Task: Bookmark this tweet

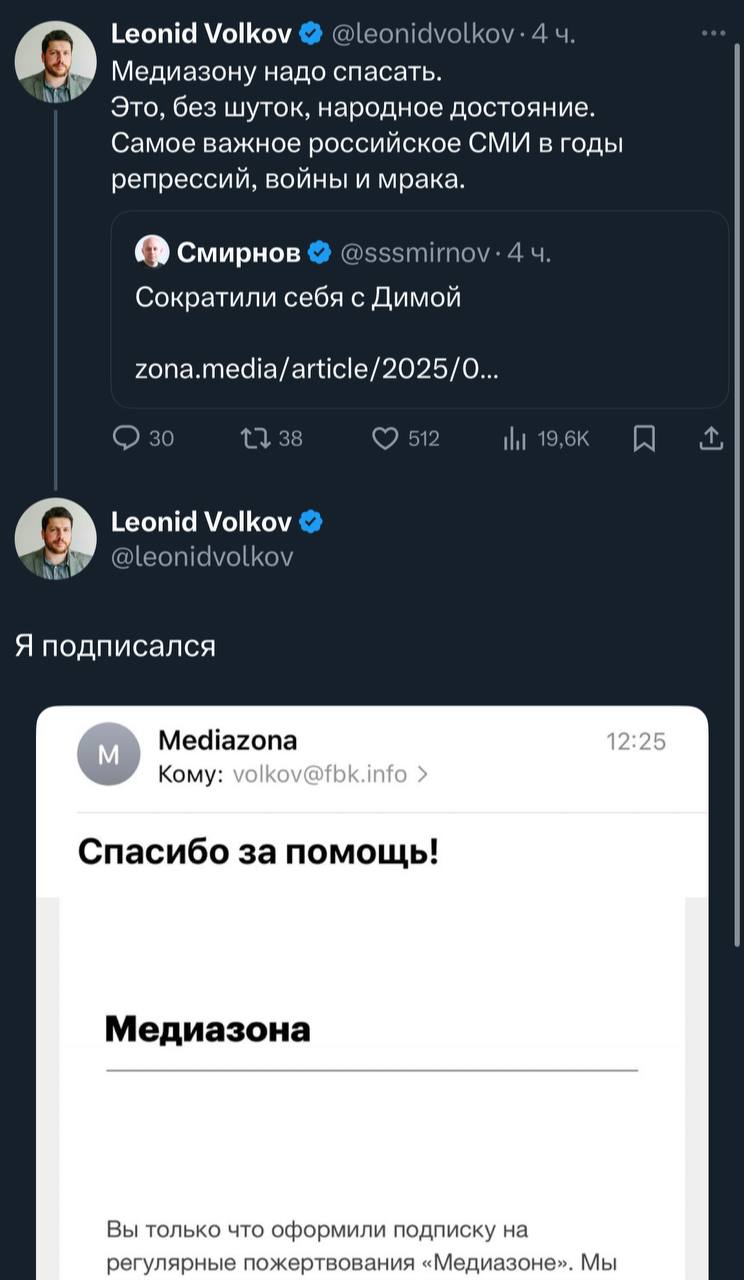Action: pos(645,438)
